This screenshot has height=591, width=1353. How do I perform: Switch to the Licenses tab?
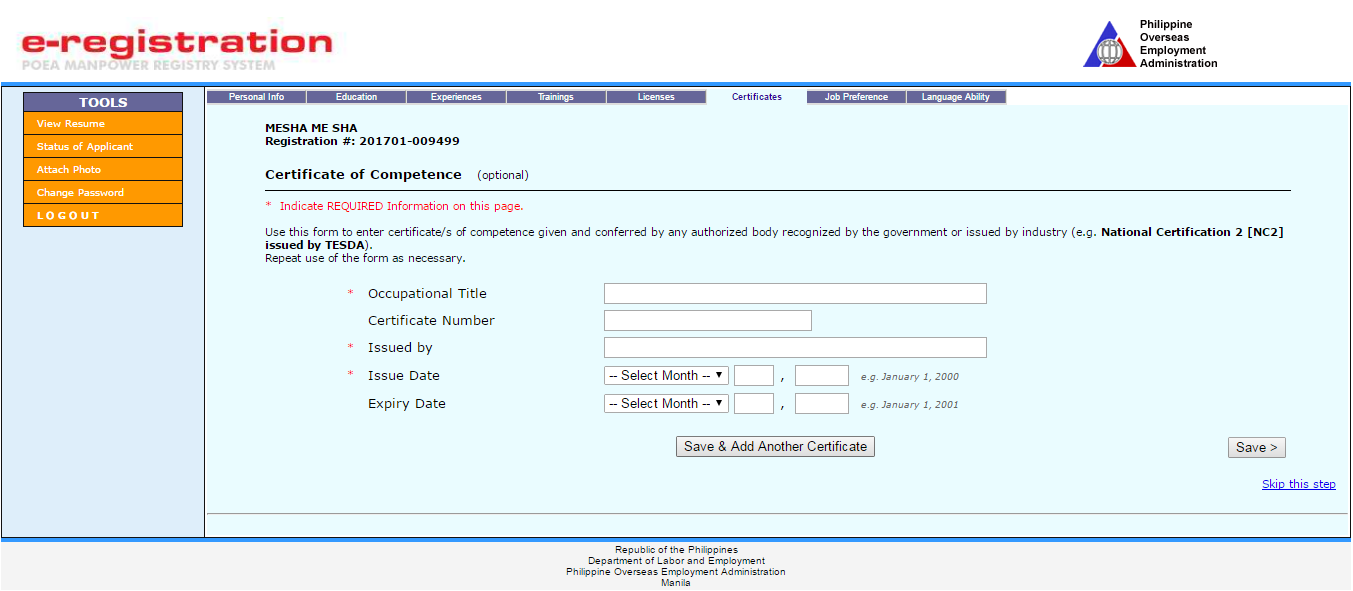pos(656,96)
